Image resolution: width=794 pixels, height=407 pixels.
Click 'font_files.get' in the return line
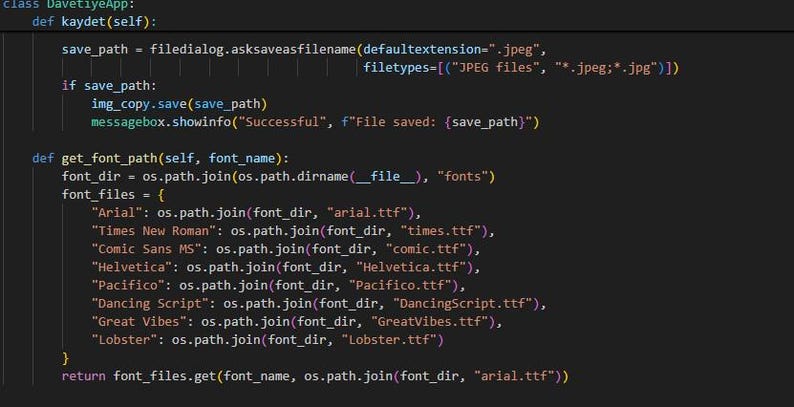(x=165, y=376)
